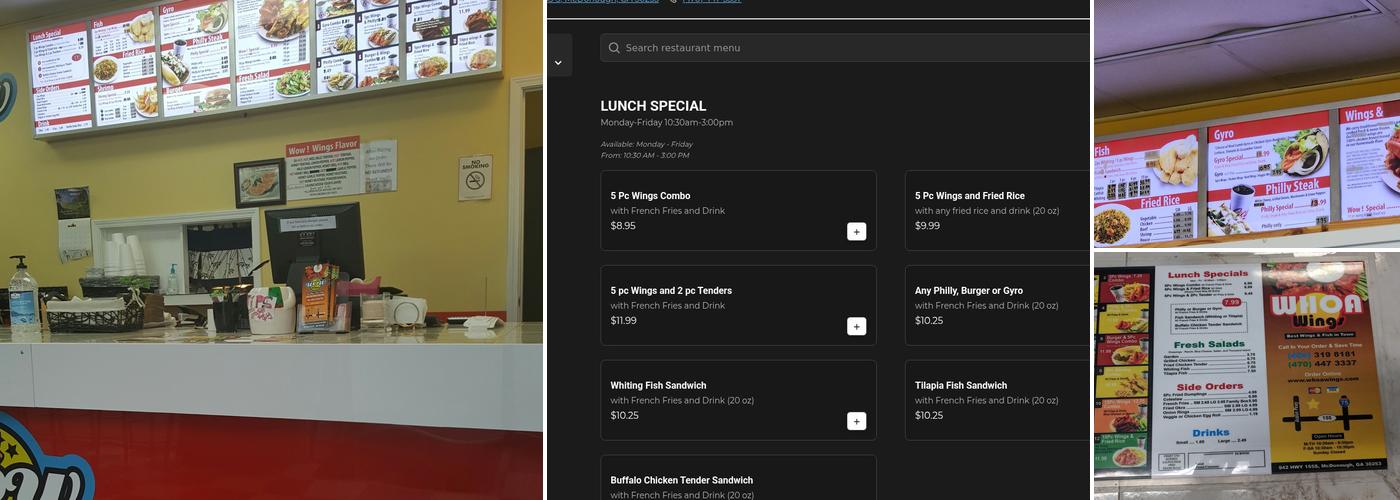Open the Tilapia Fish Sandwich item card

coord(997,400)
